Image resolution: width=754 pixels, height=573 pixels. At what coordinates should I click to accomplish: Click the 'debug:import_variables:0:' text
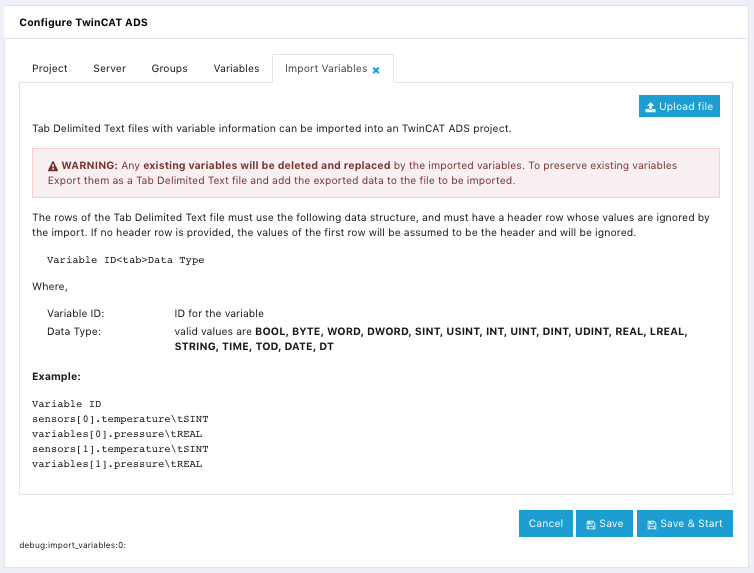click(x=73, y=545)
